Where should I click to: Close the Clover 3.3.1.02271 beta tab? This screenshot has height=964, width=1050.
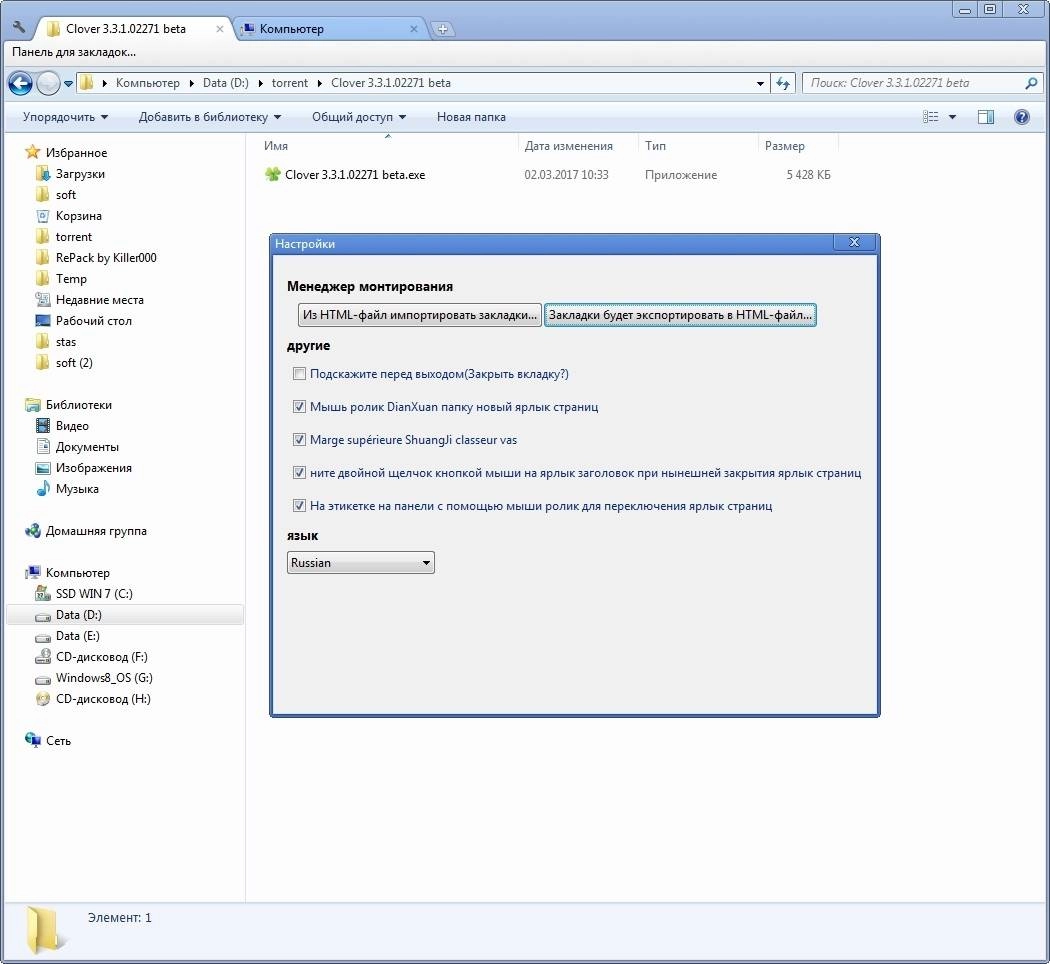[219, 29]
